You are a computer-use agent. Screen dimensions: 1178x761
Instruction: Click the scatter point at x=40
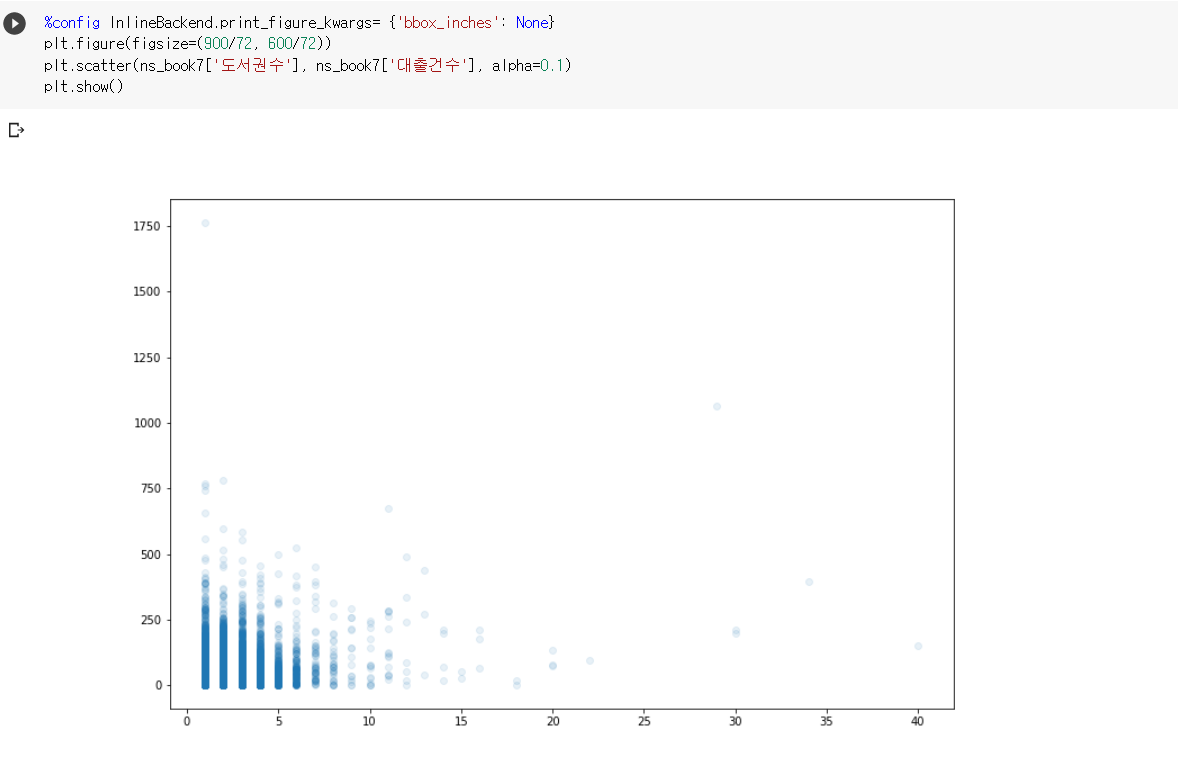[918, 646]
